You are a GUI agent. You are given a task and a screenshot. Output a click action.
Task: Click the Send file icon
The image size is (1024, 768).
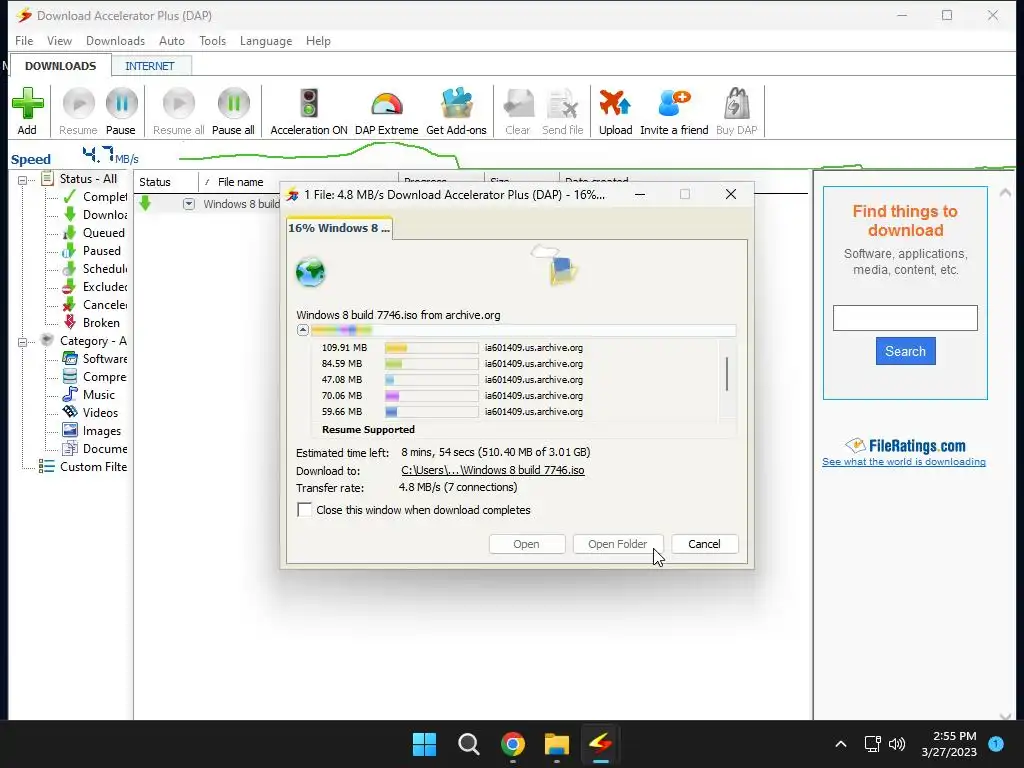(562, 104)
